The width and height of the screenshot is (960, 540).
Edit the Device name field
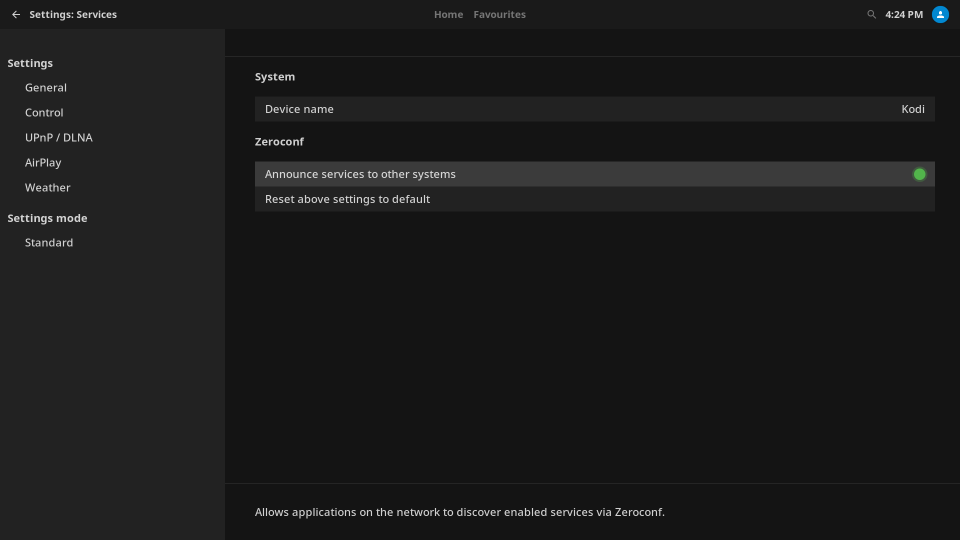click(x=594, y=109)
